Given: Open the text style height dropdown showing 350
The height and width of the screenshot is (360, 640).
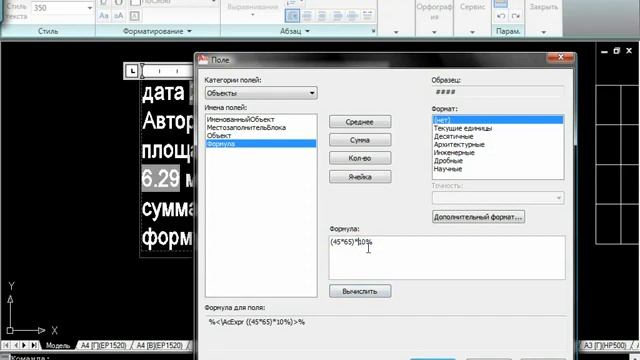Looking at the screenshot, I should [89, 8].
